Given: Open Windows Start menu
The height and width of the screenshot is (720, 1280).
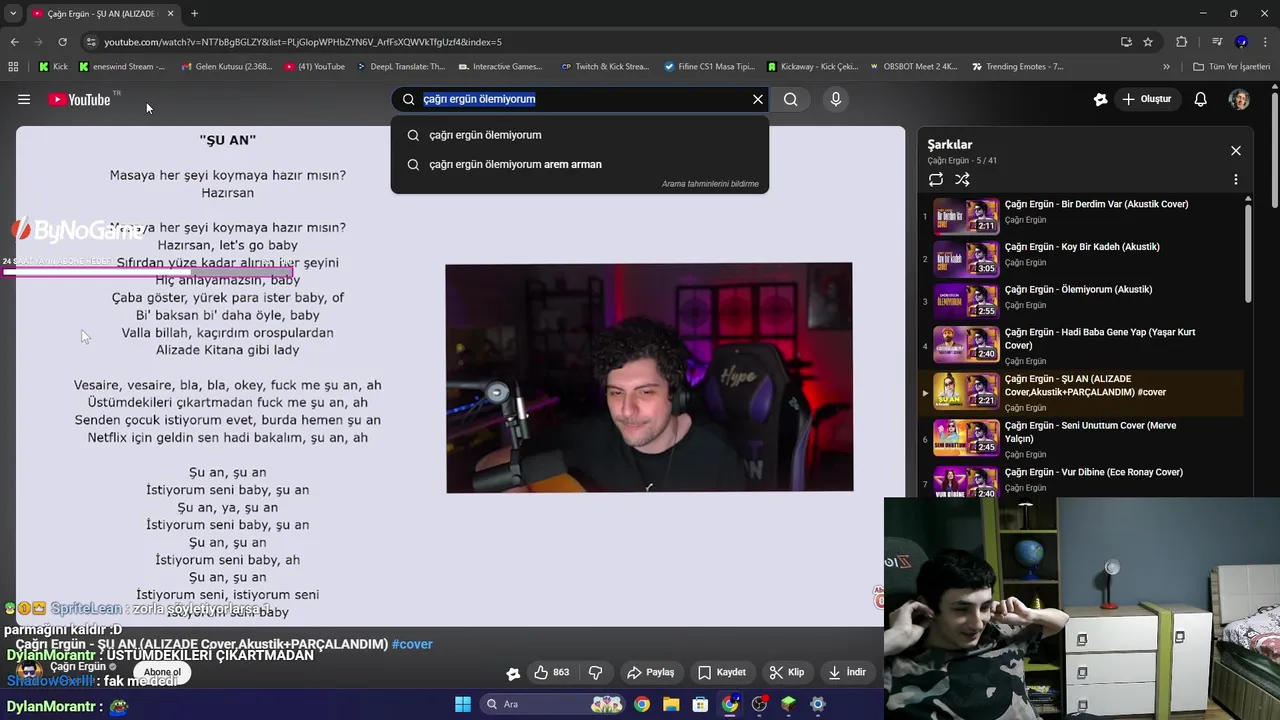Looking at the screenshot, I should click(462, 704).
